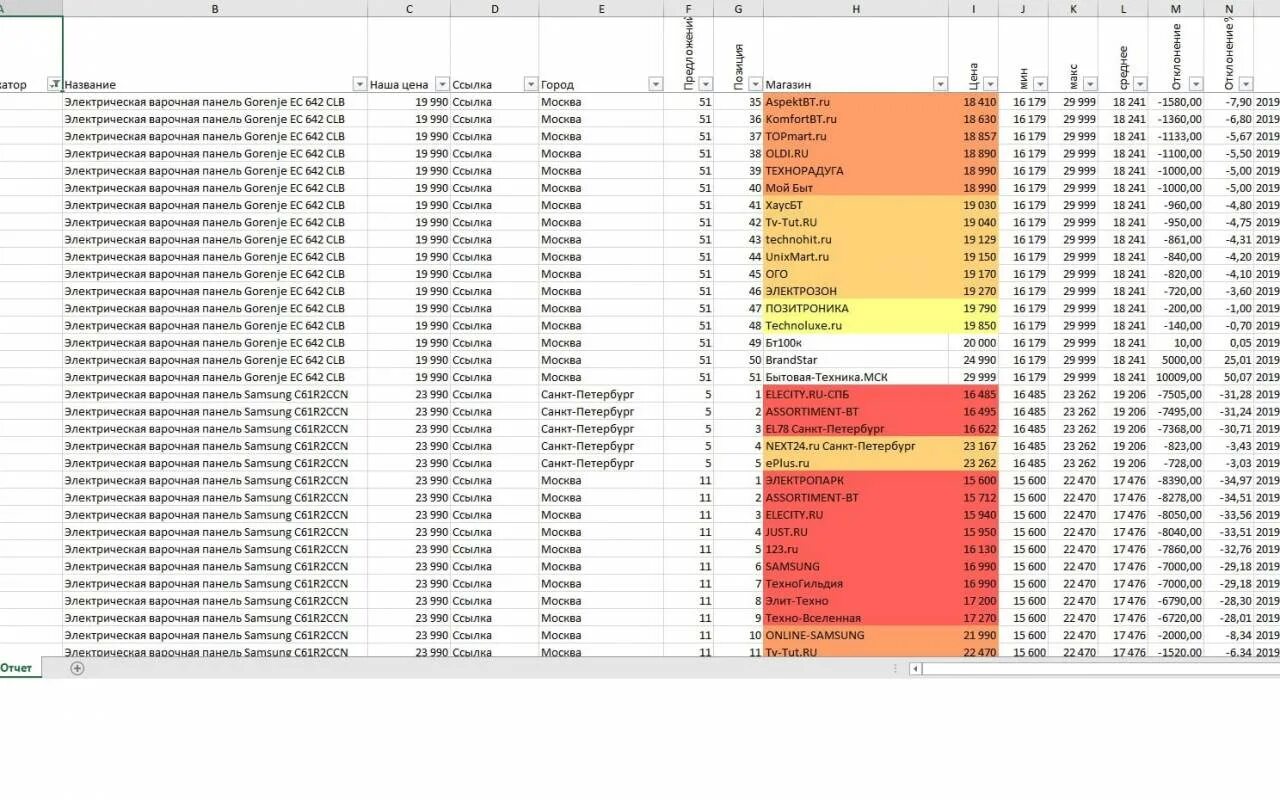Select the ХаусБТ store cell
This screenshot has height=800, width=1280.
point(856,205)
